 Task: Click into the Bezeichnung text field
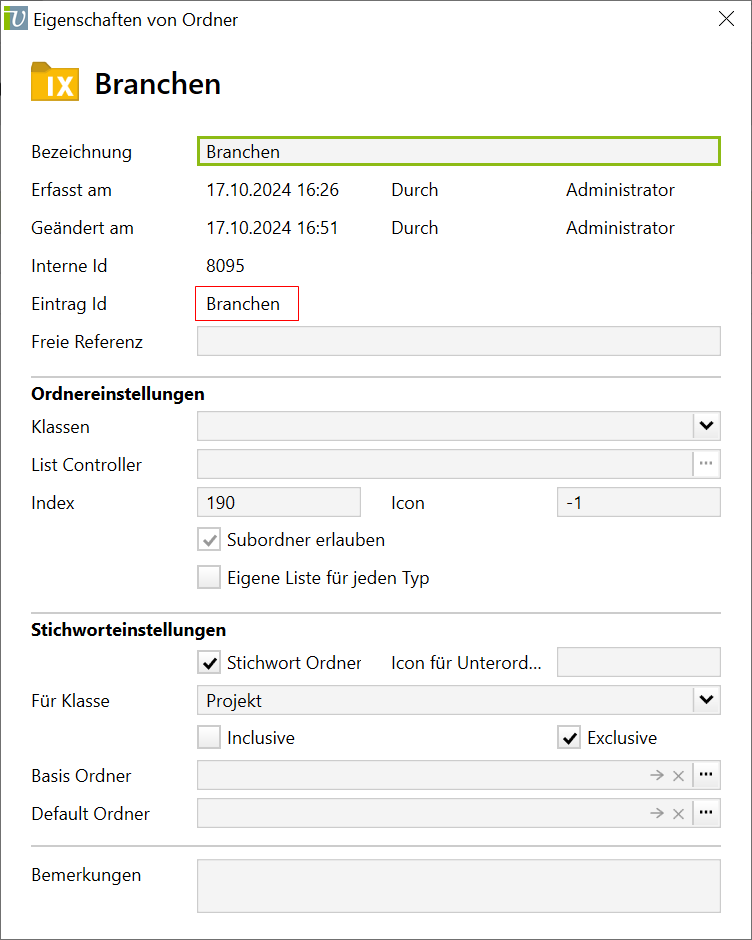pos(458,151)
